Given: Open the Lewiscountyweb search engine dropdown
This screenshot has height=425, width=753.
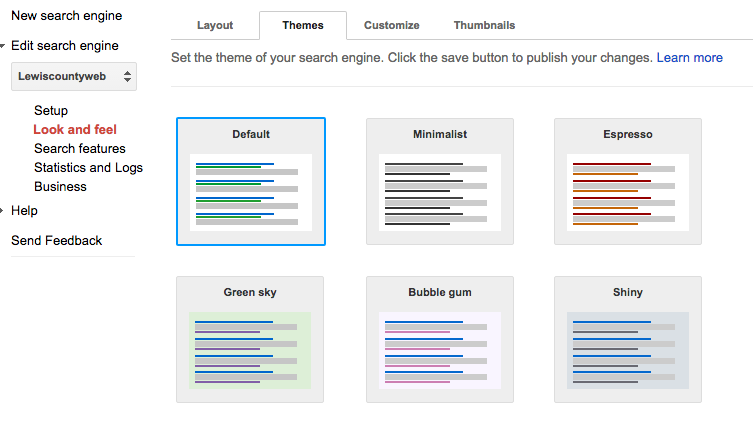Looking at the screenshot, I should 74,76.
